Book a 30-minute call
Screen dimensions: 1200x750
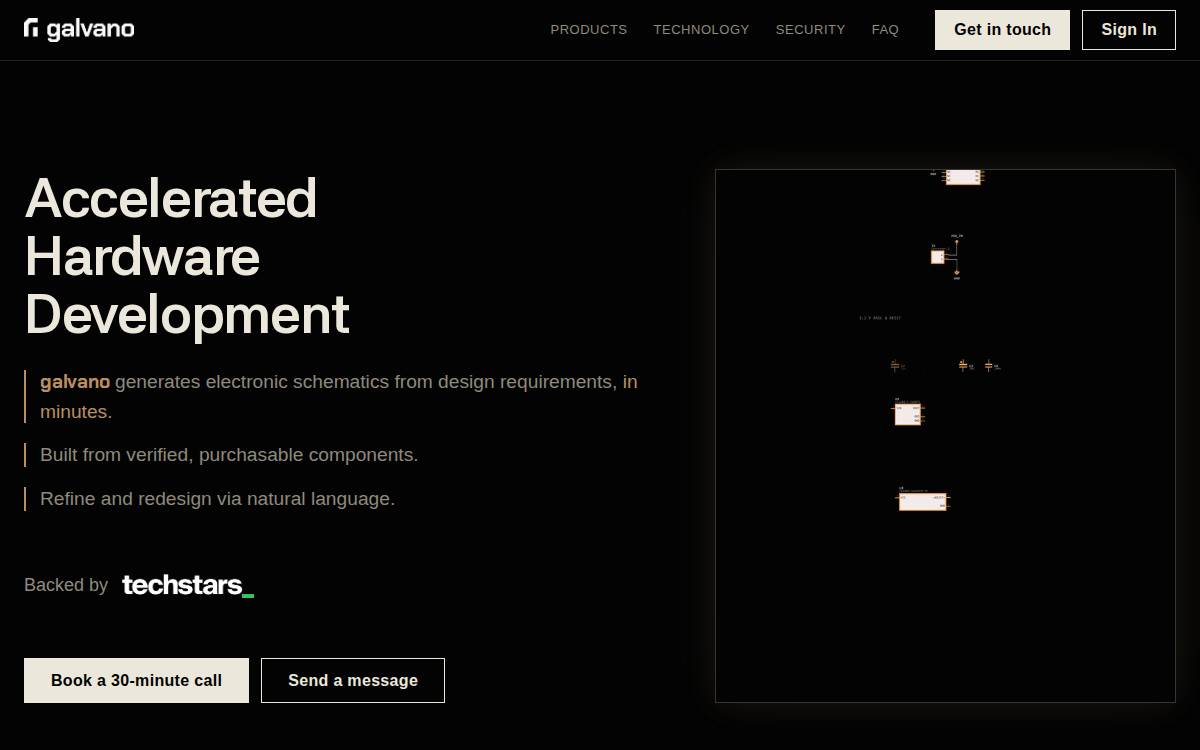(x=136, y=680)
